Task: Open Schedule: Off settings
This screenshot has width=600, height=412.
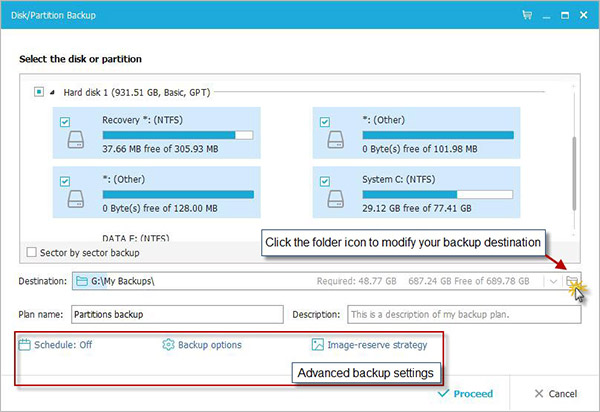Action: [55, 345]
